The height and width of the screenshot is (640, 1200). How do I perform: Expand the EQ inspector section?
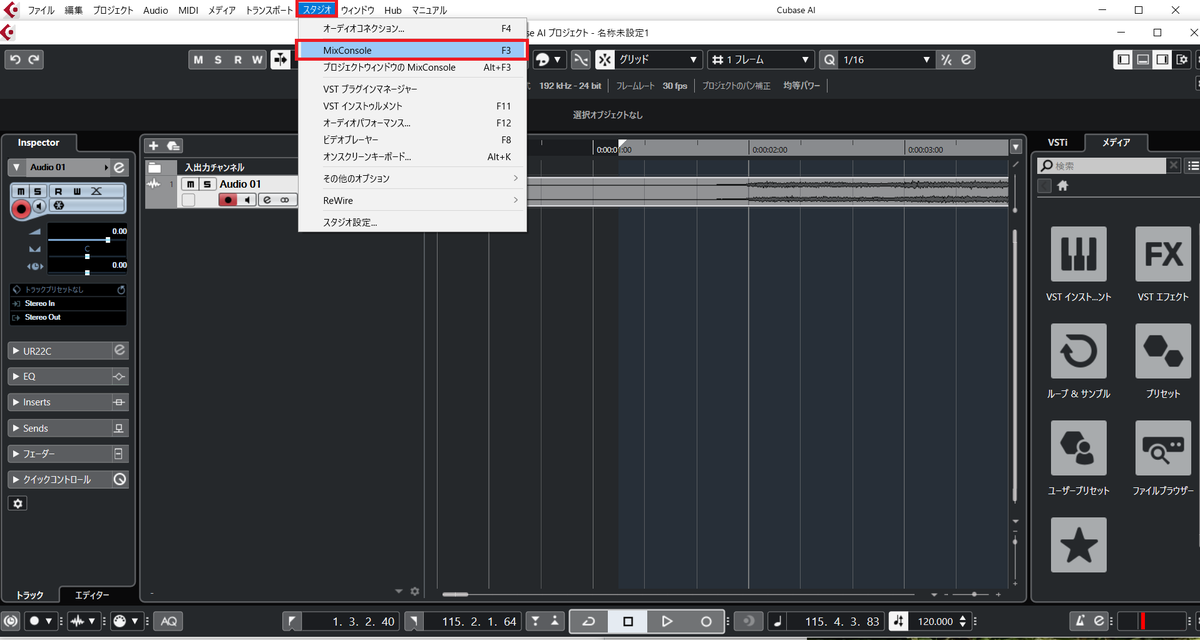coord(68,377)
